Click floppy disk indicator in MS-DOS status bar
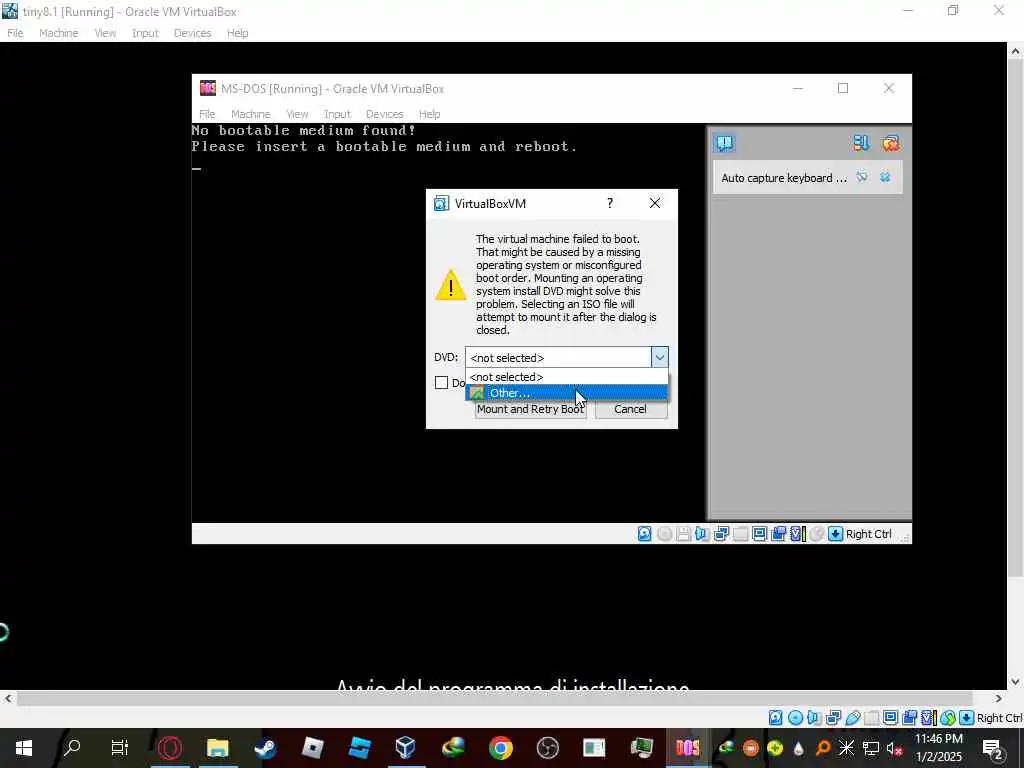The image size is (1024, 768). [x=683, y=534]
